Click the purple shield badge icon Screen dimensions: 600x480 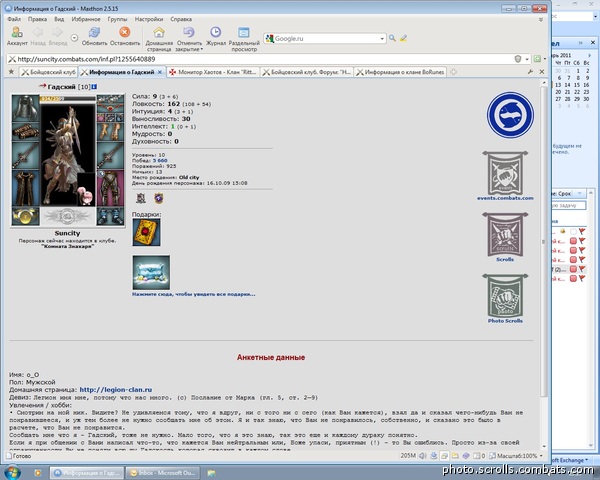pos(158,198)
